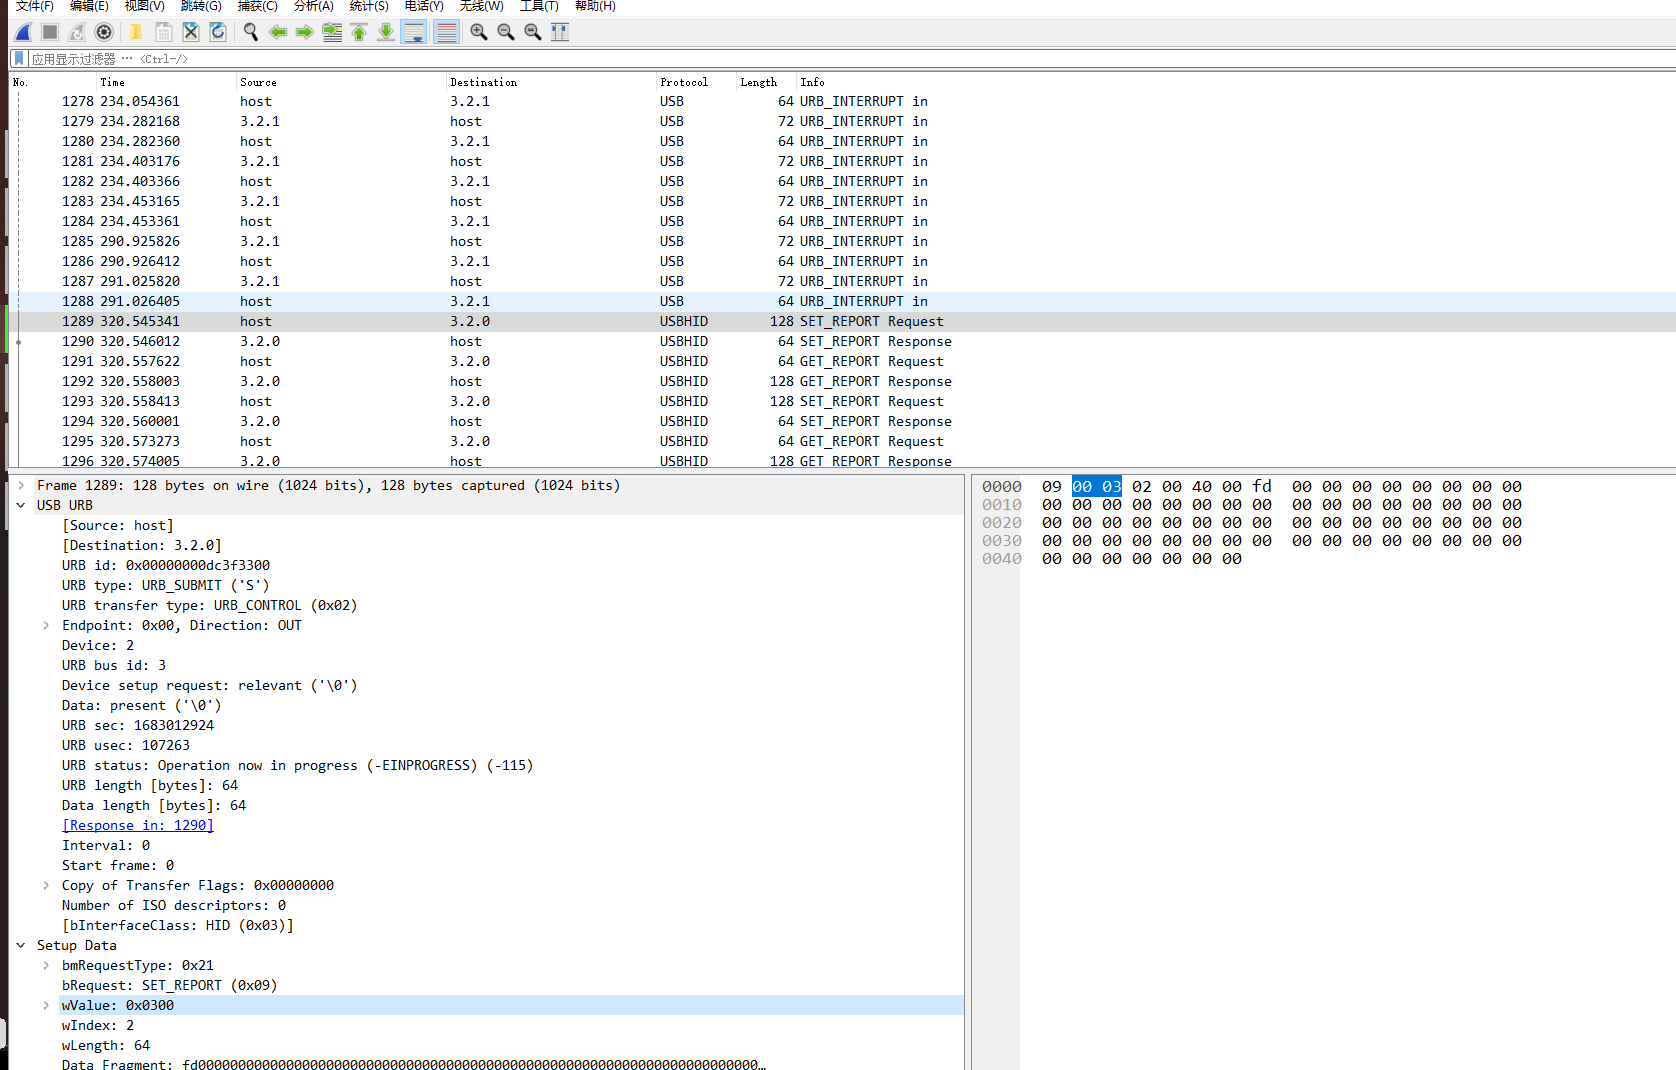This screenshot has width=1676, height=1070.
Task: Zoom out the main window text
Action: [x=506, y=32]
